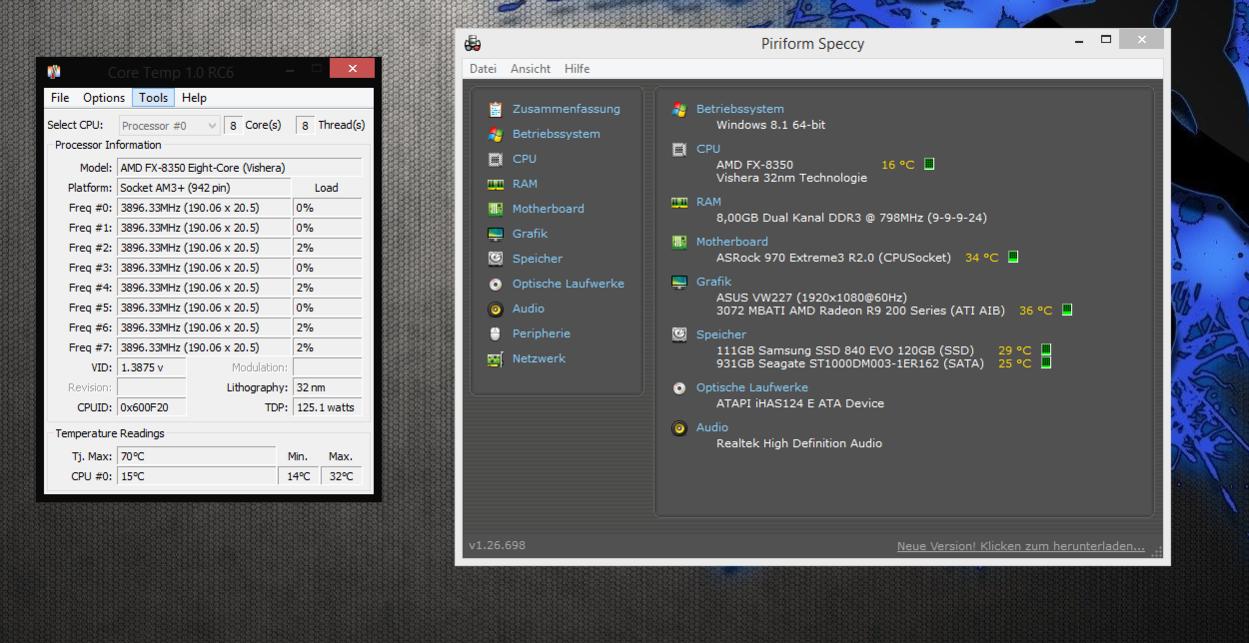This screenshot has width=1249, height=643.
Task: Open the Speicher section heading in summary
Action: [x=721, y=335]
